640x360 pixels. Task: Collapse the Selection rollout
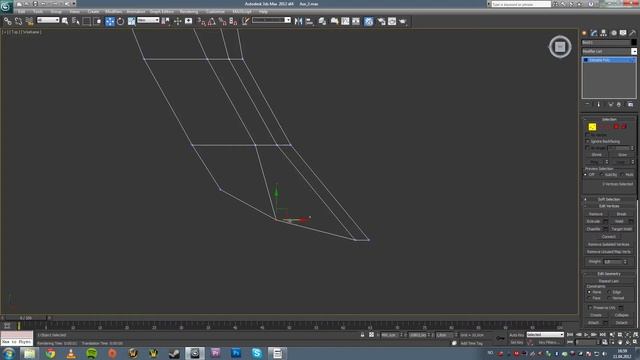pos(609,120)
